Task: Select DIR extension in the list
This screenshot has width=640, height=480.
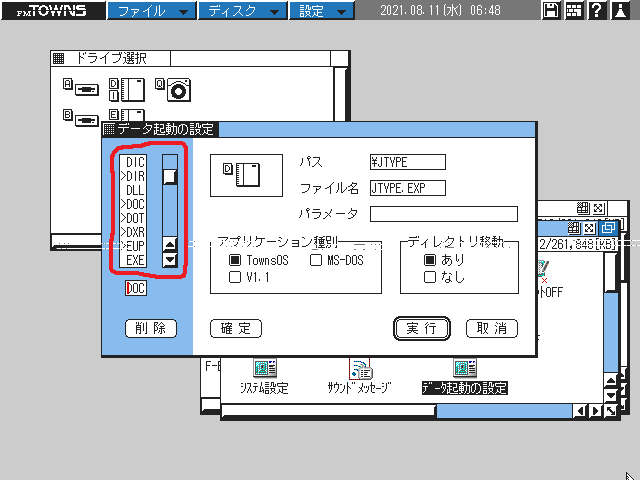Action: 133,176
